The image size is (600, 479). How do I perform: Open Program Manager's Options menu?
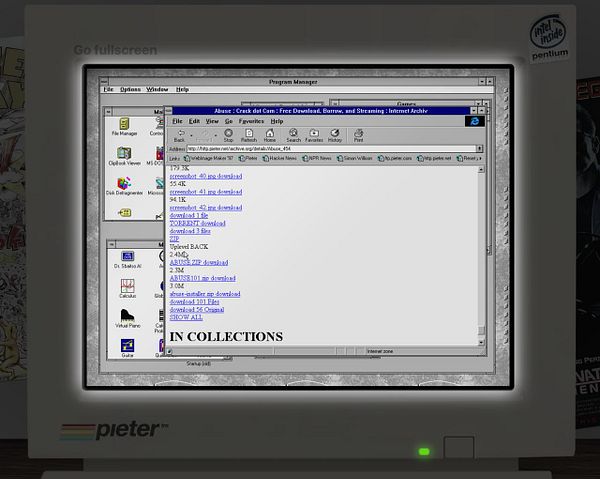tap(130, 90)
